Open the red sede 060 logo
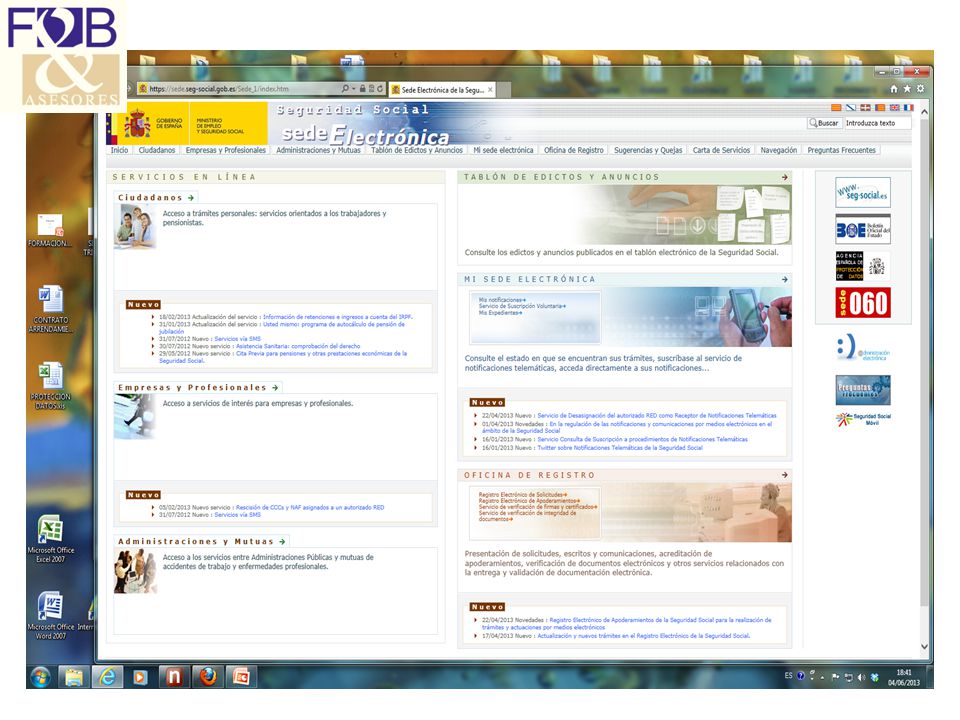 pyautogui.click(x=863, y=303)
